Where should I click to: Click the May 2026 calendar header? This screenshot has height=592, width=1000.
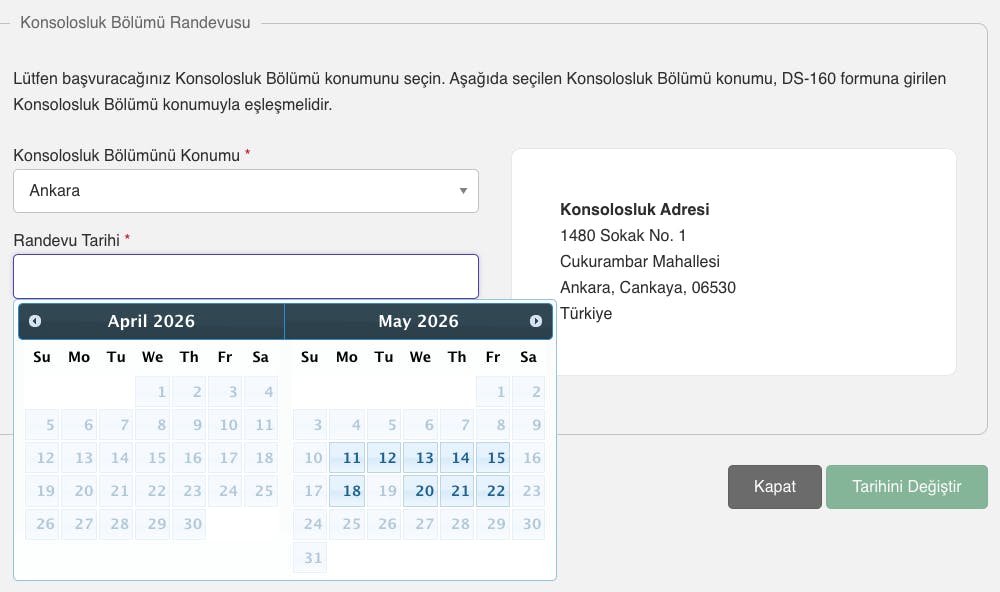(x=418, y=321)
